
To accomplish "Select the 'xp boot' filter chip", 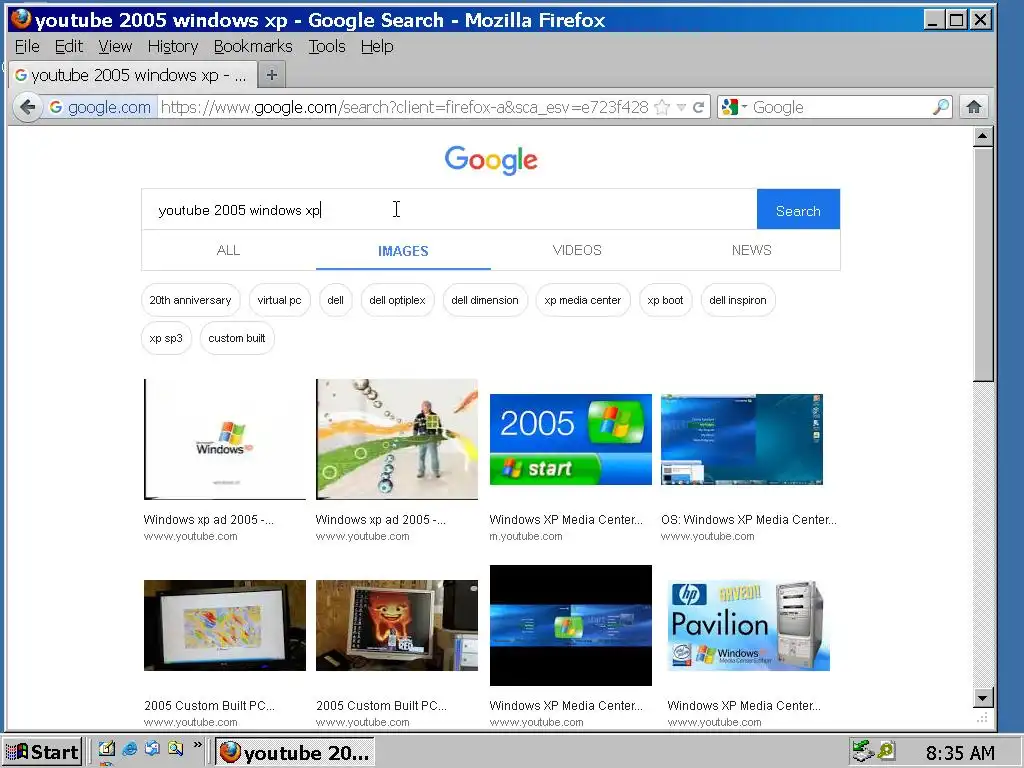I will [665, 300].
